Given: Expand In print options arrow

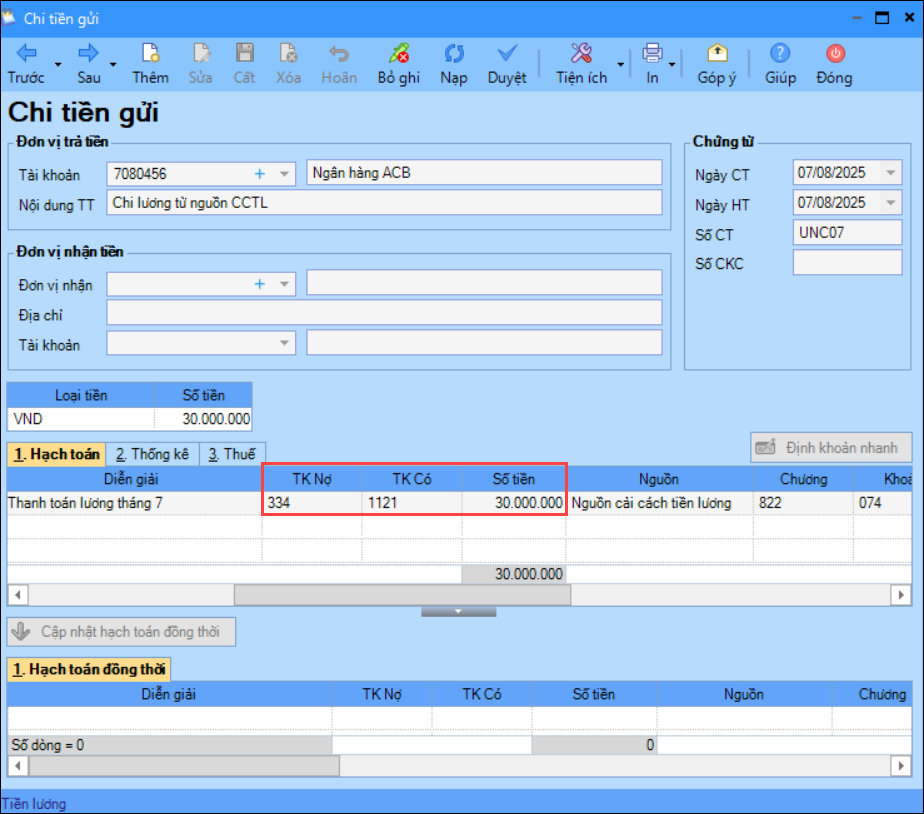Looking at the screenshot, I should pyautogui.click(x=672, y=64).
